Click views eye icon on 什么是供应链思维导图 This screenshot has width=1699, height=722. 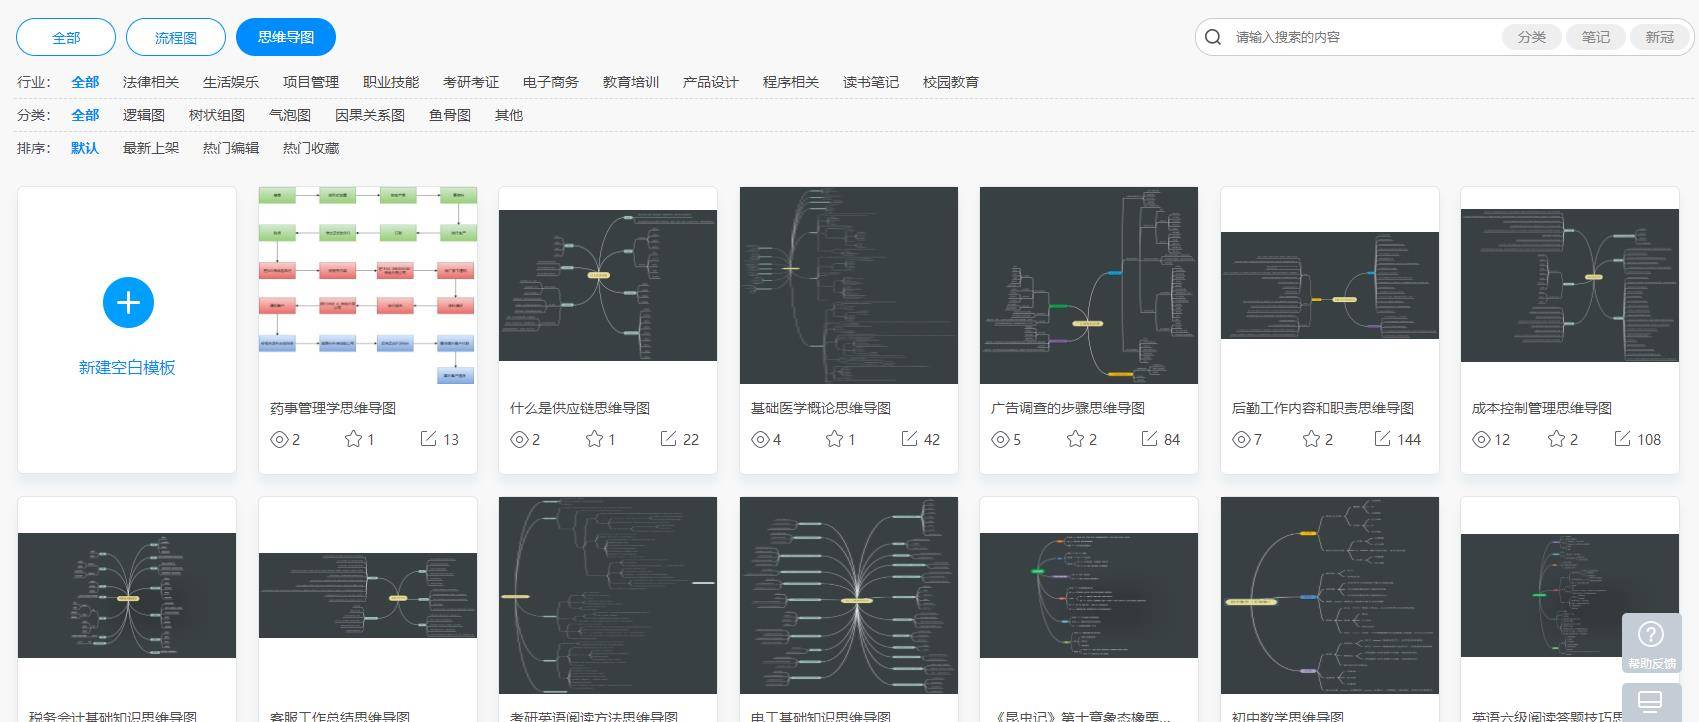(519, 439)
